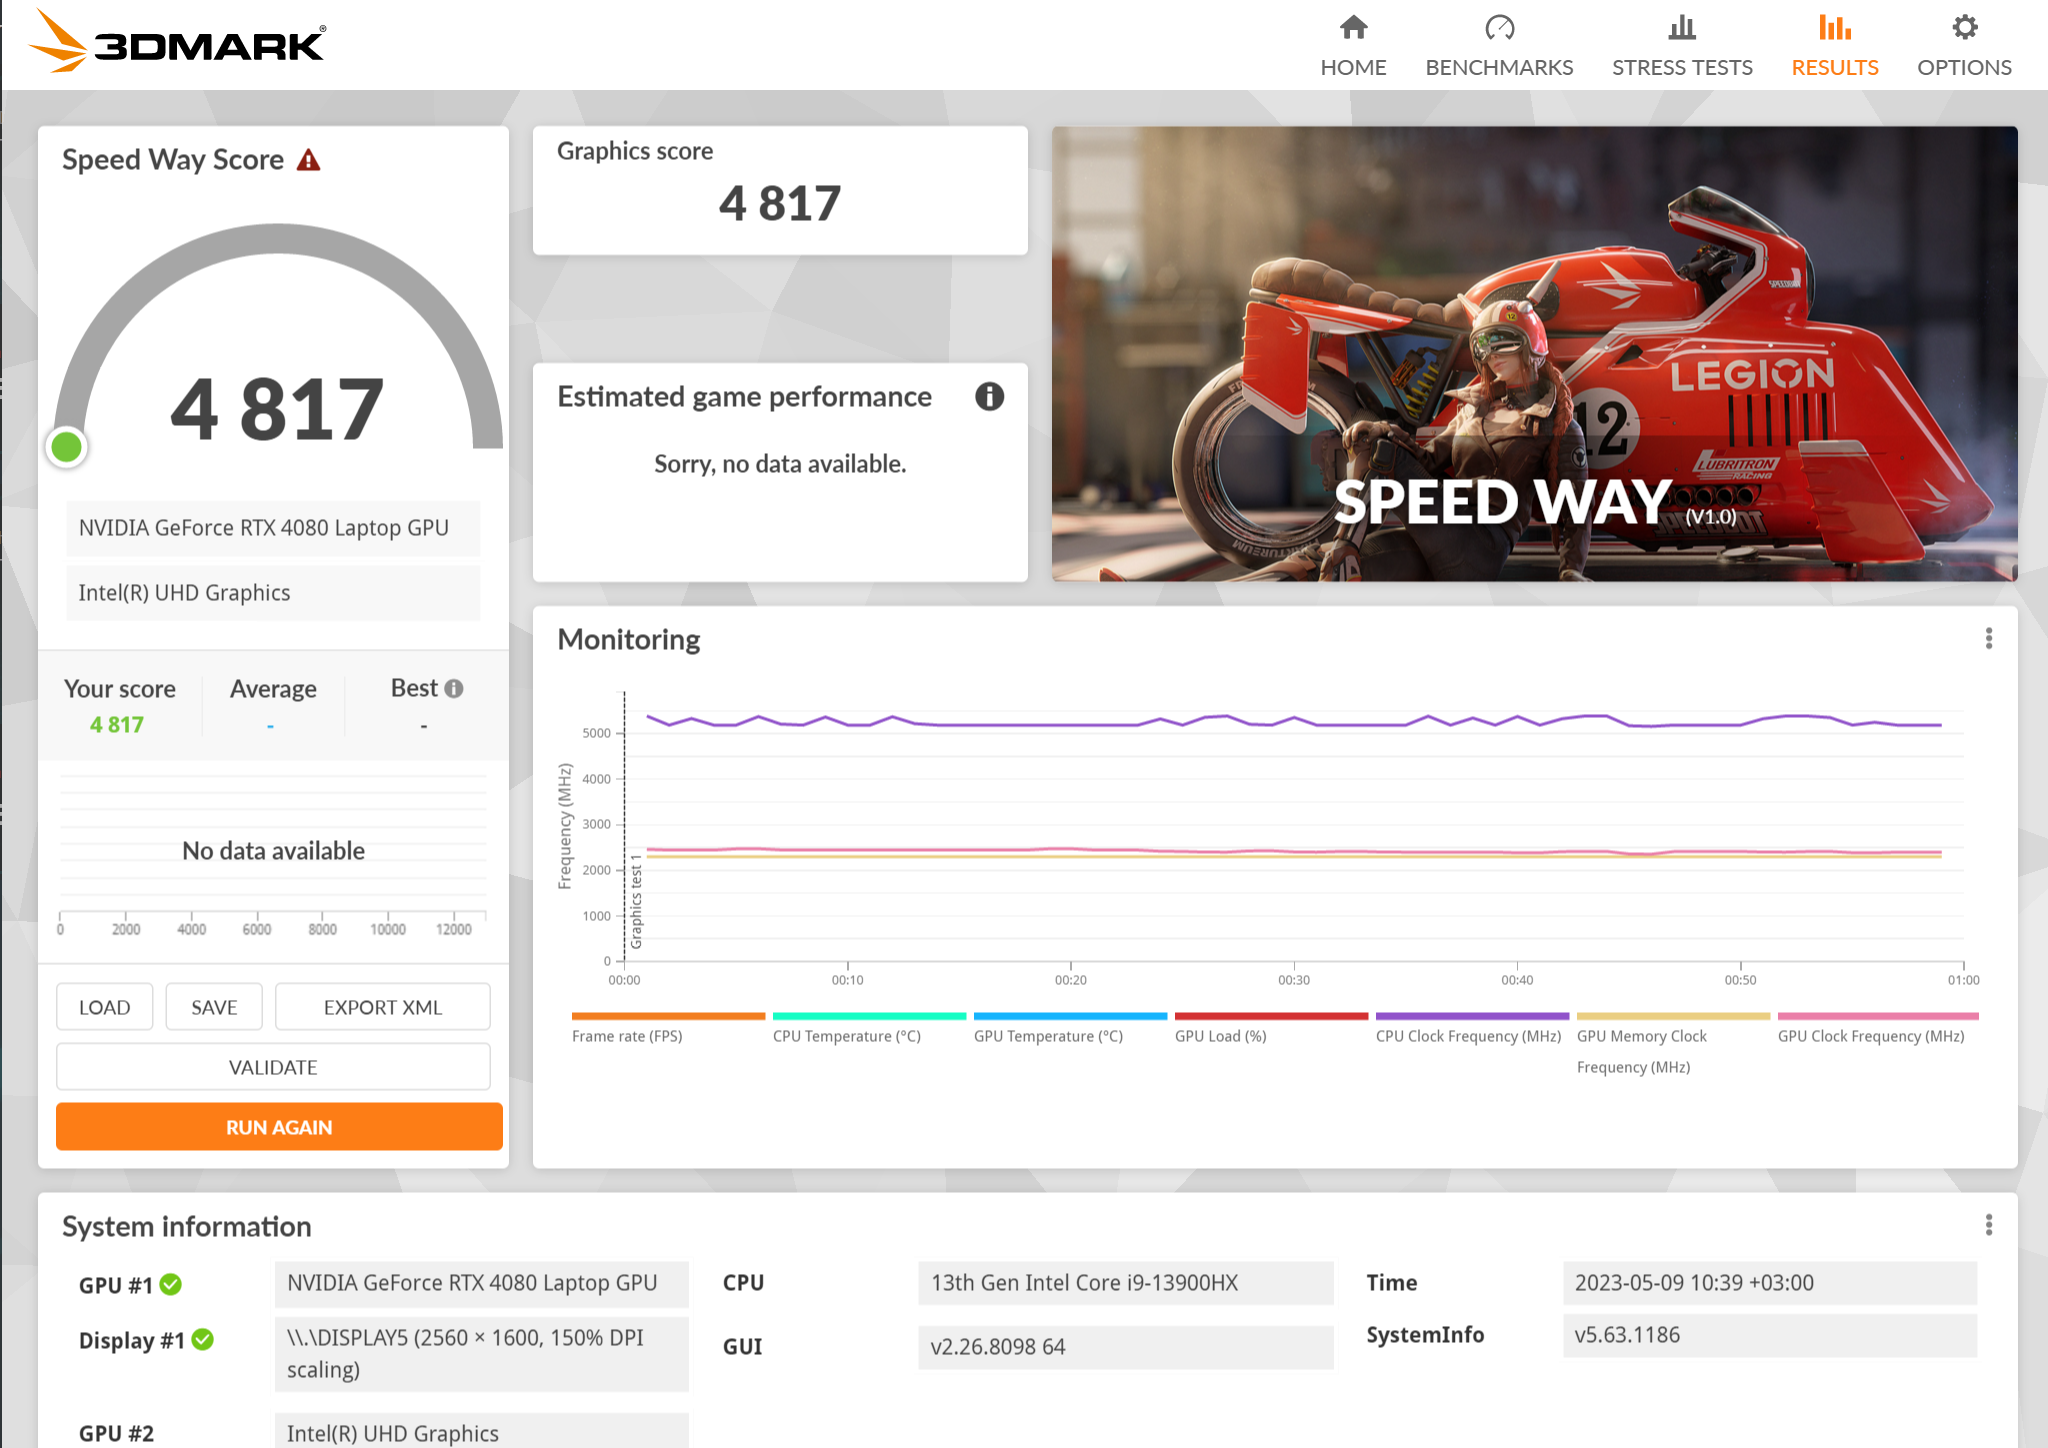The image size is (2048, 1448).
Task: Click the green marker on the score gauge
Action: pos(67,447)
